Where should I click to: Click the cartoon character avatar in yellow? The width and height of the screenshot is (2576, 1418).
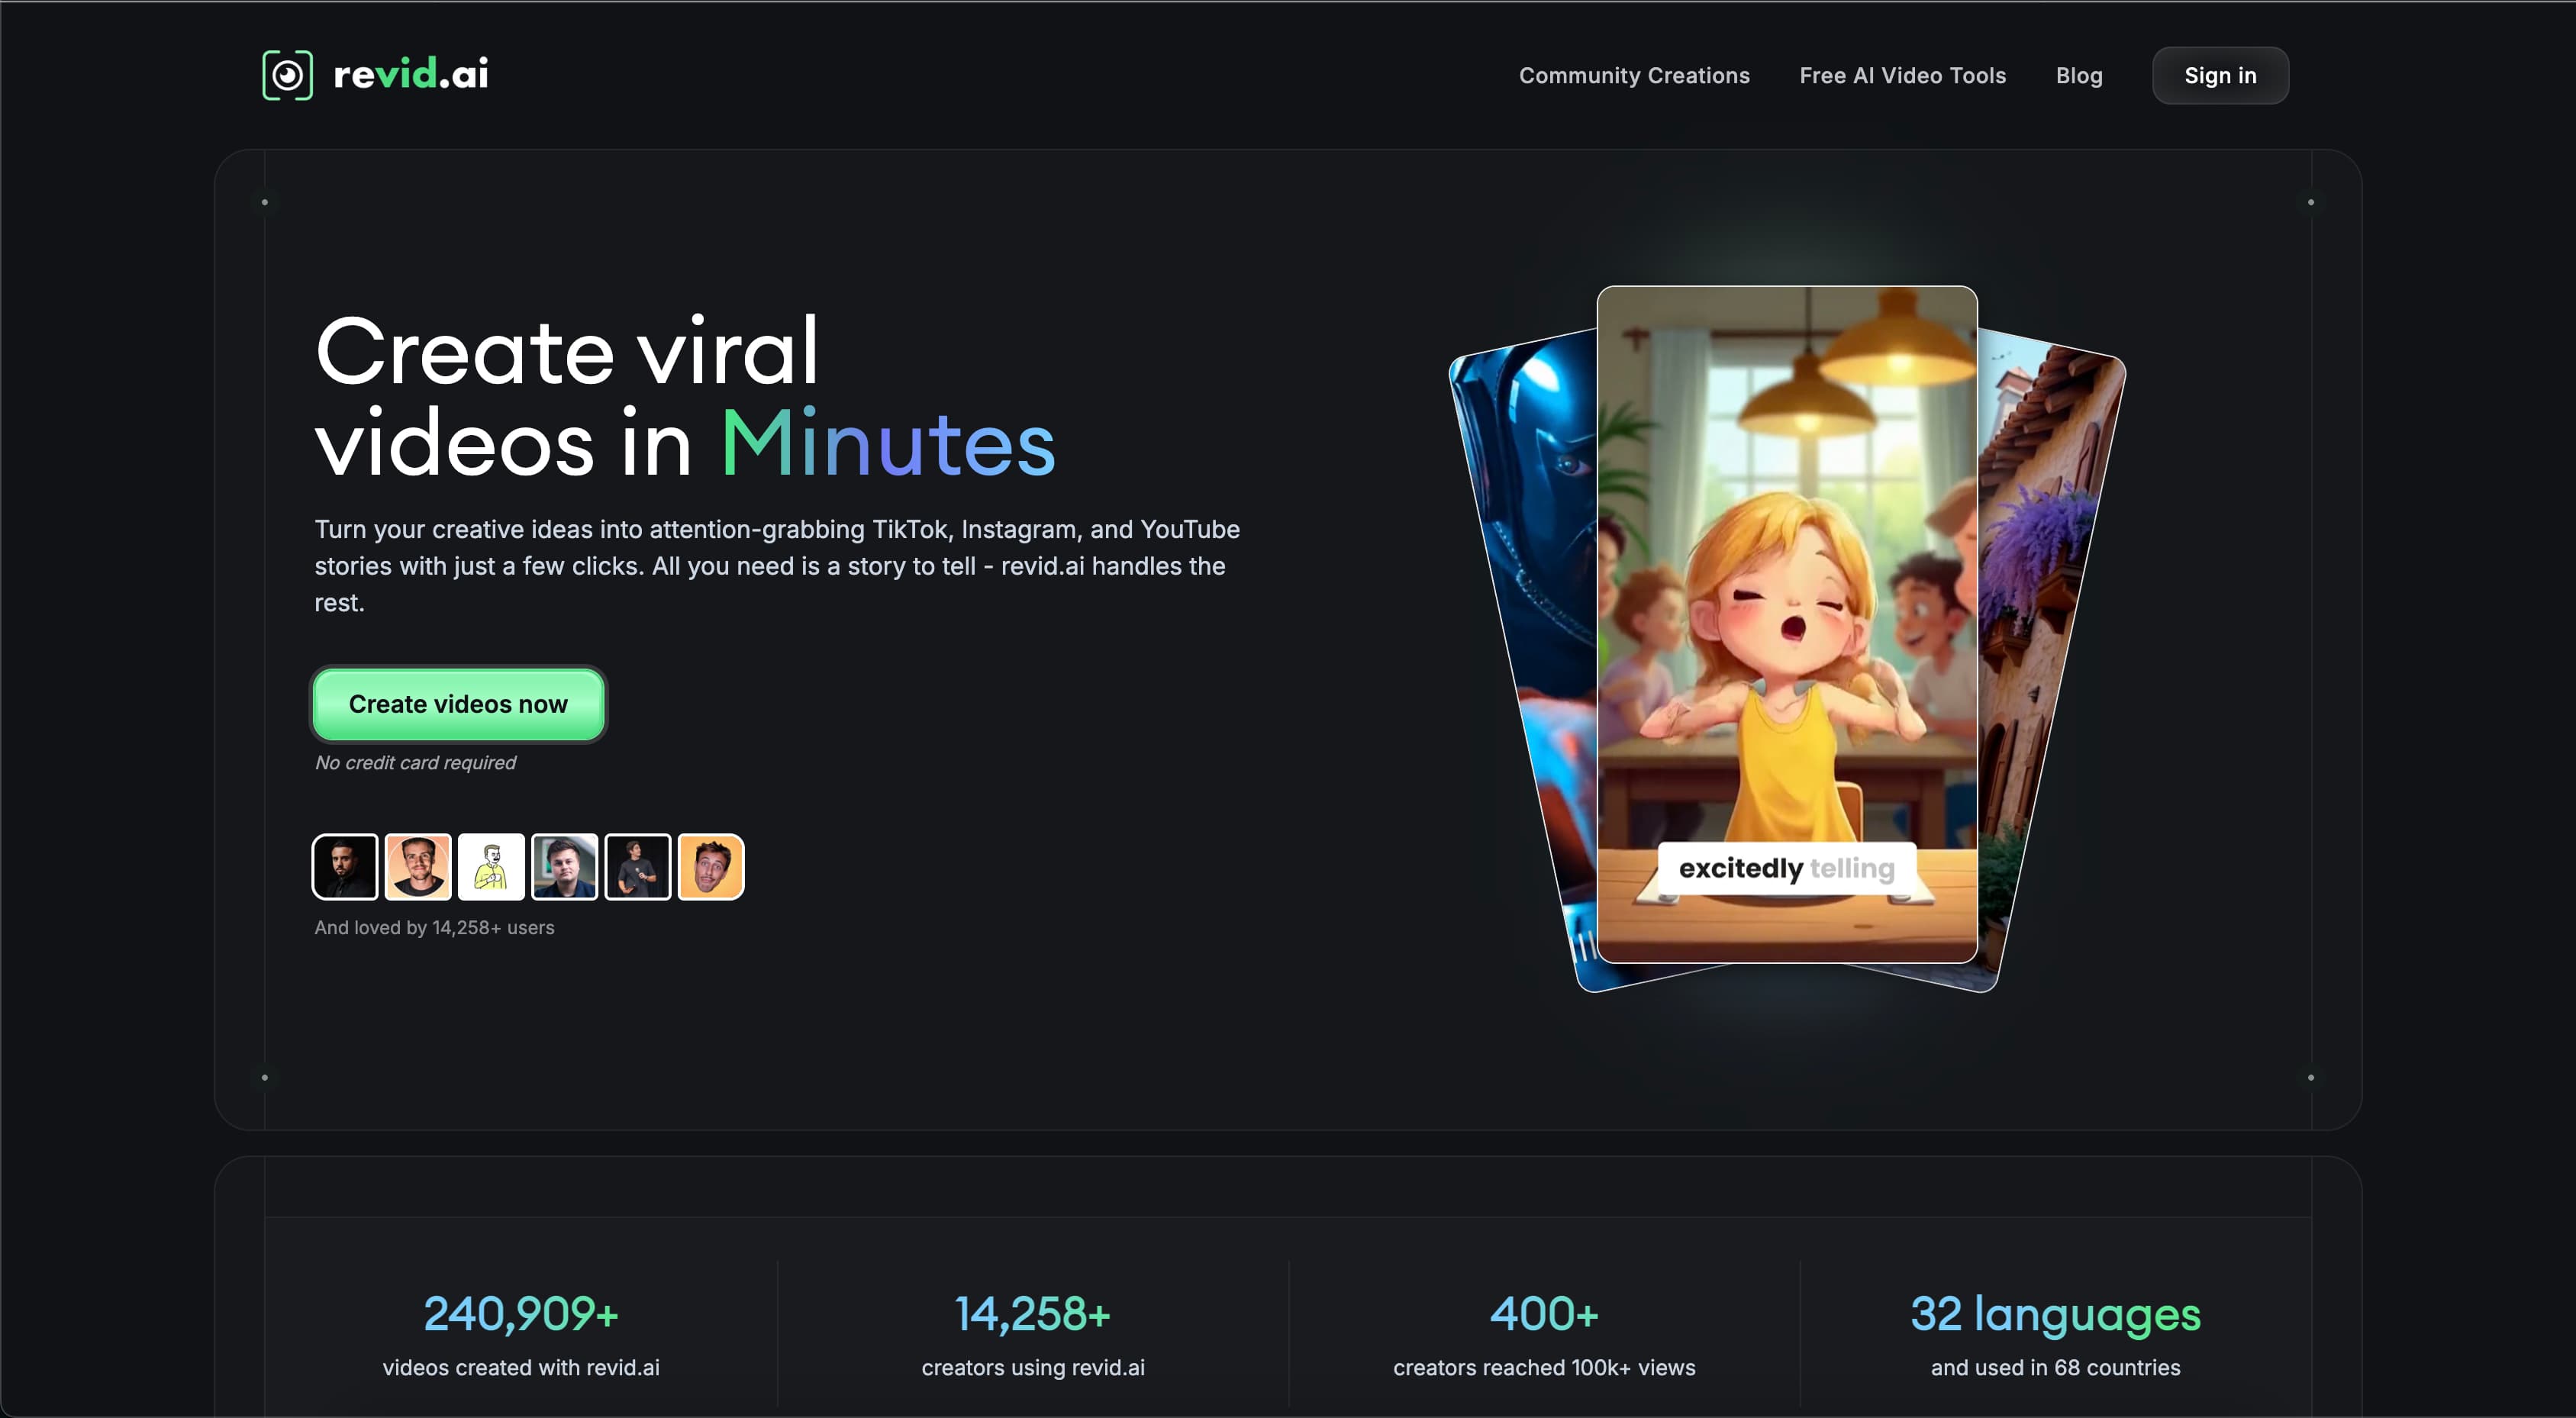491,867
